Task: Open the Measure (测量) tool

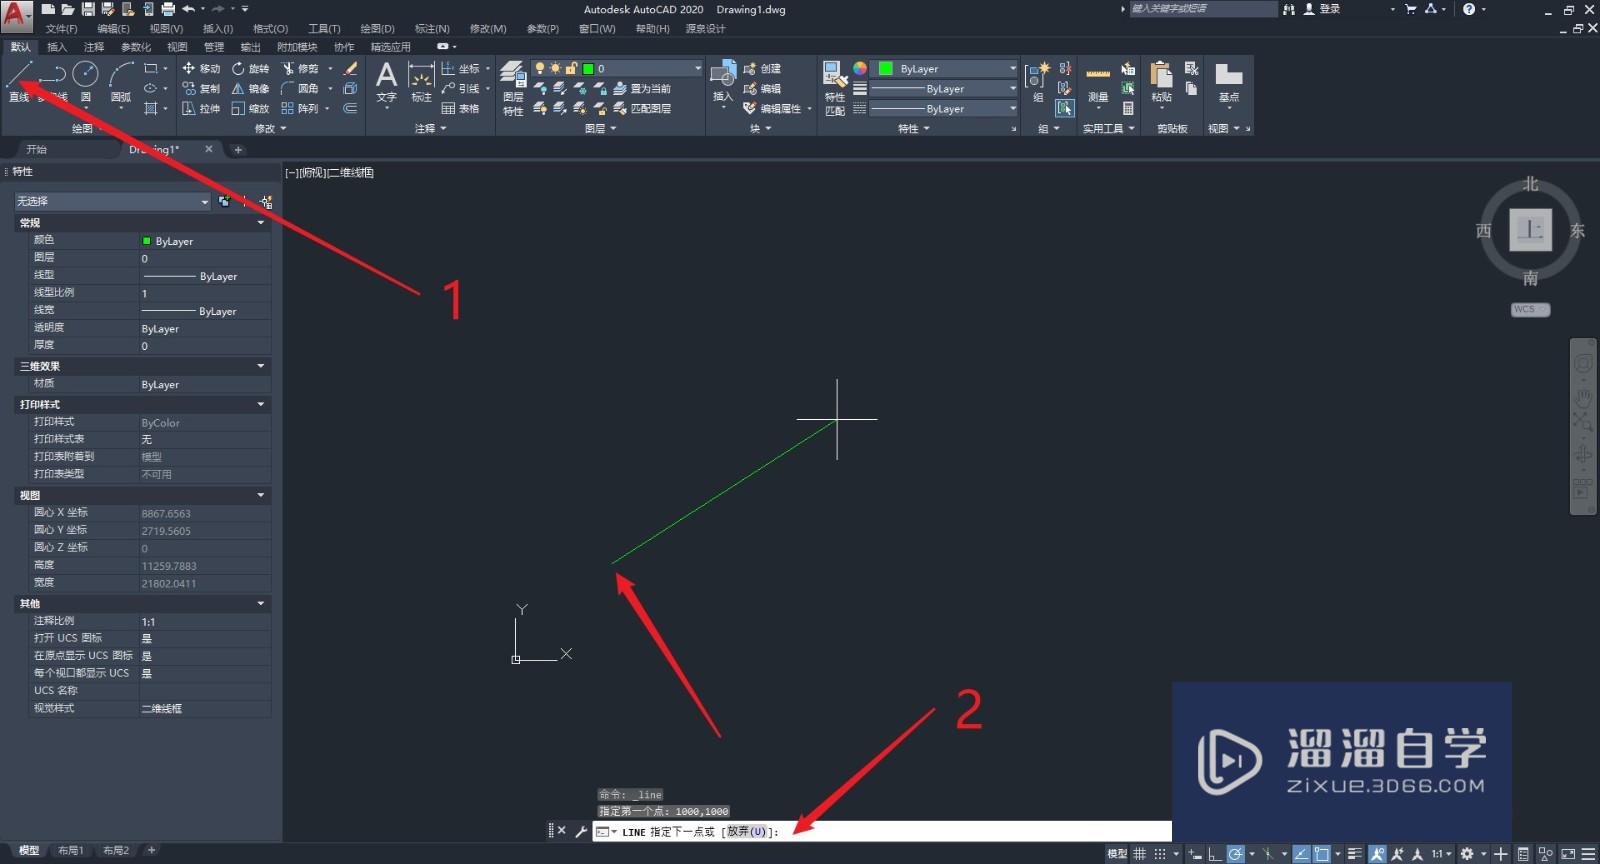Action: coord(1098,84)
